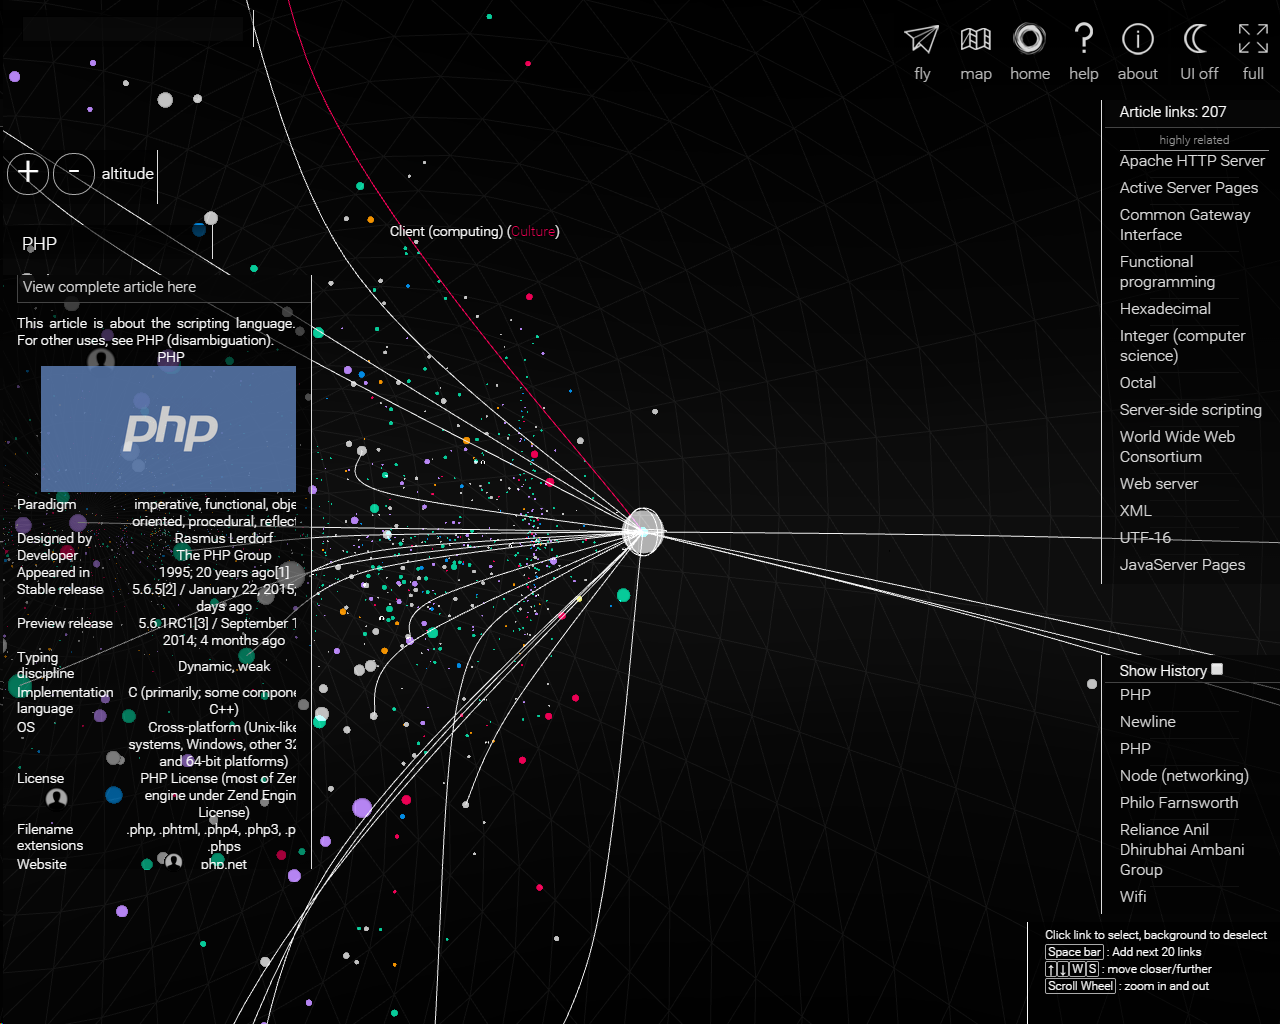Click PHP (disambiguation) text in article
Viewport: 1280px width, 1024px height.
(x=203, y=340)
